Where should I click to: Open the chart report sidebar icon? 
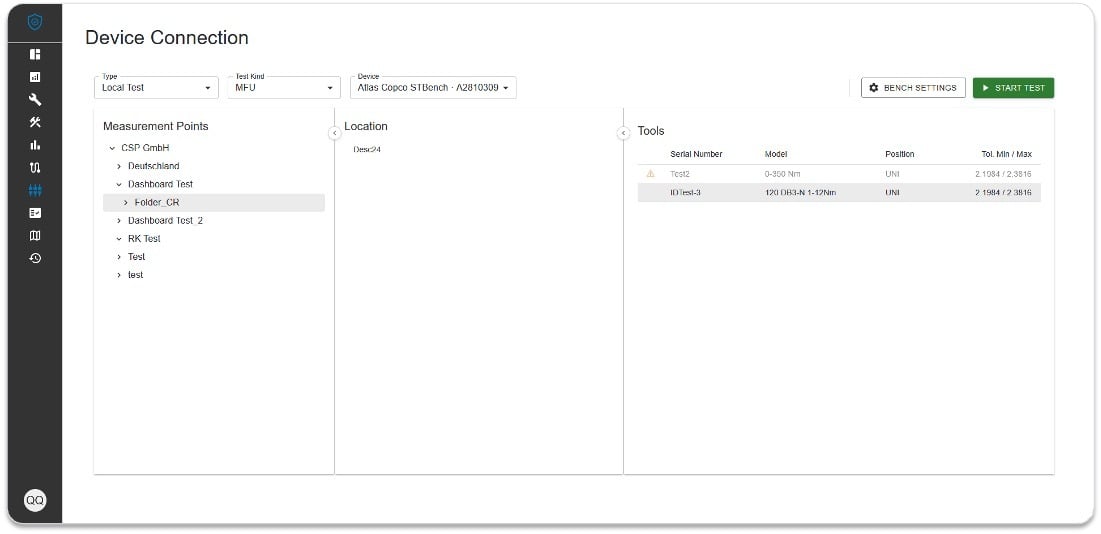pos(35,77)
